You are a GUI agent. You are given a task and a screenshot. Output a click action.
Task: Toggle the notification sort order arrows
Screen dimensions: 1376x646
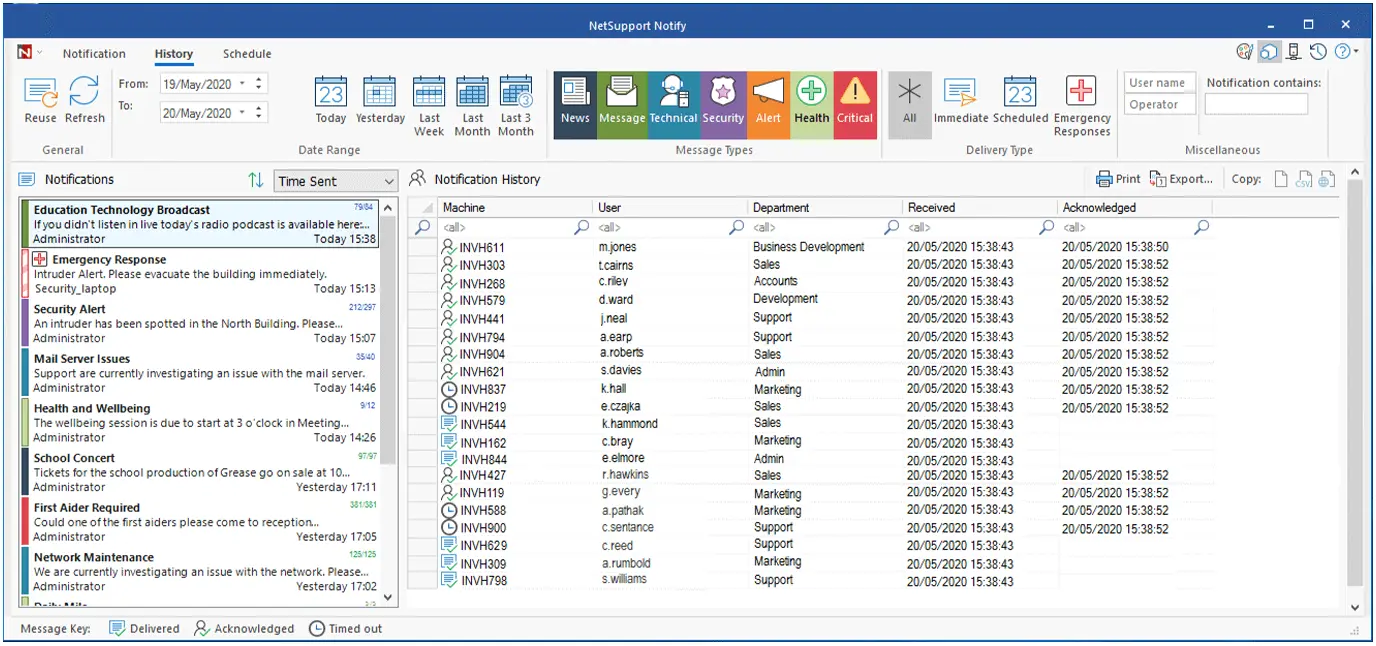(256, 180)
